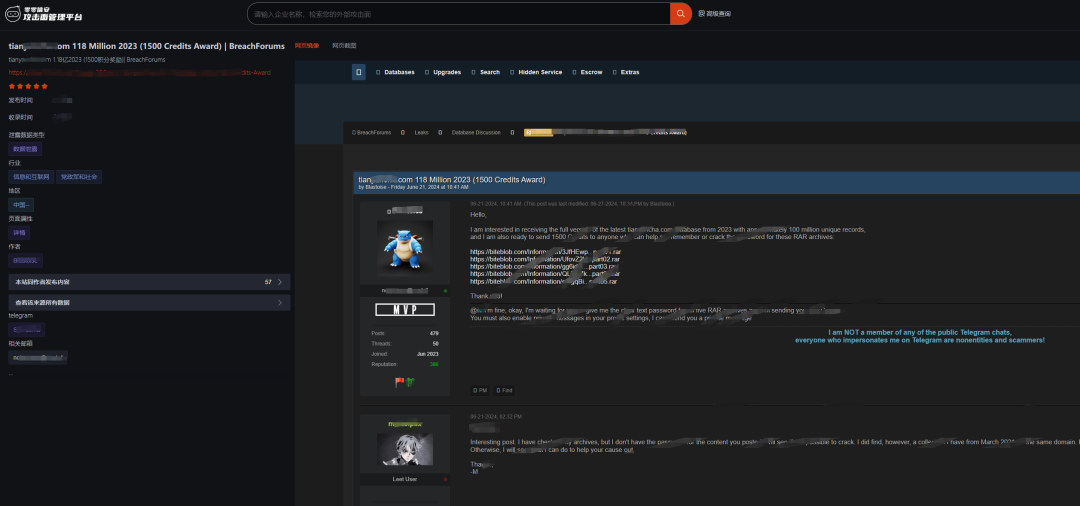1080x506 pixels.
Task: Click the orange search magnifier button
Action: tap(681, 14)
